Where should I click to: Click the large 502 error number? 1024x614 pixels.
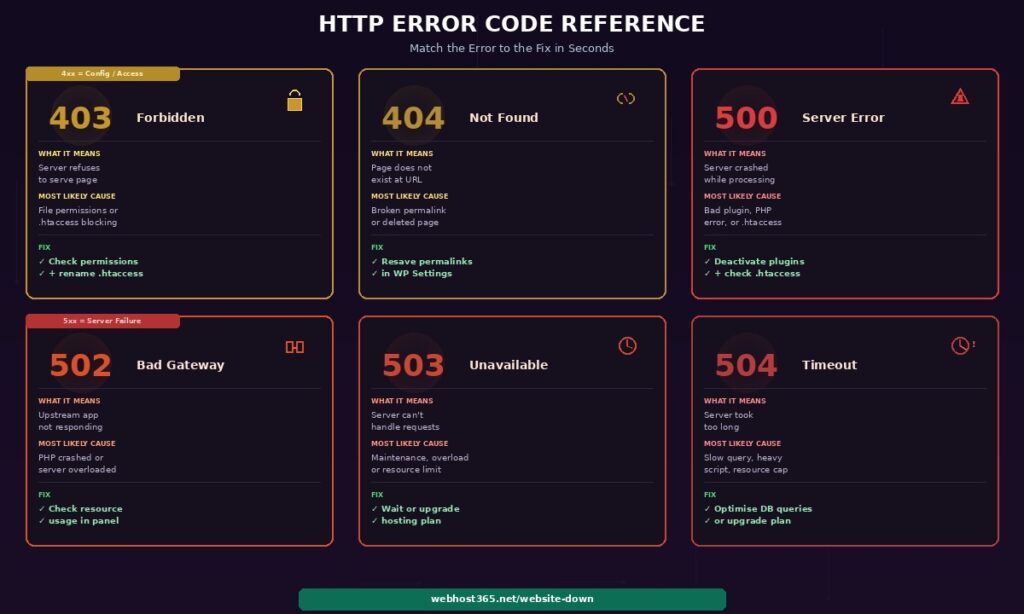80,364
